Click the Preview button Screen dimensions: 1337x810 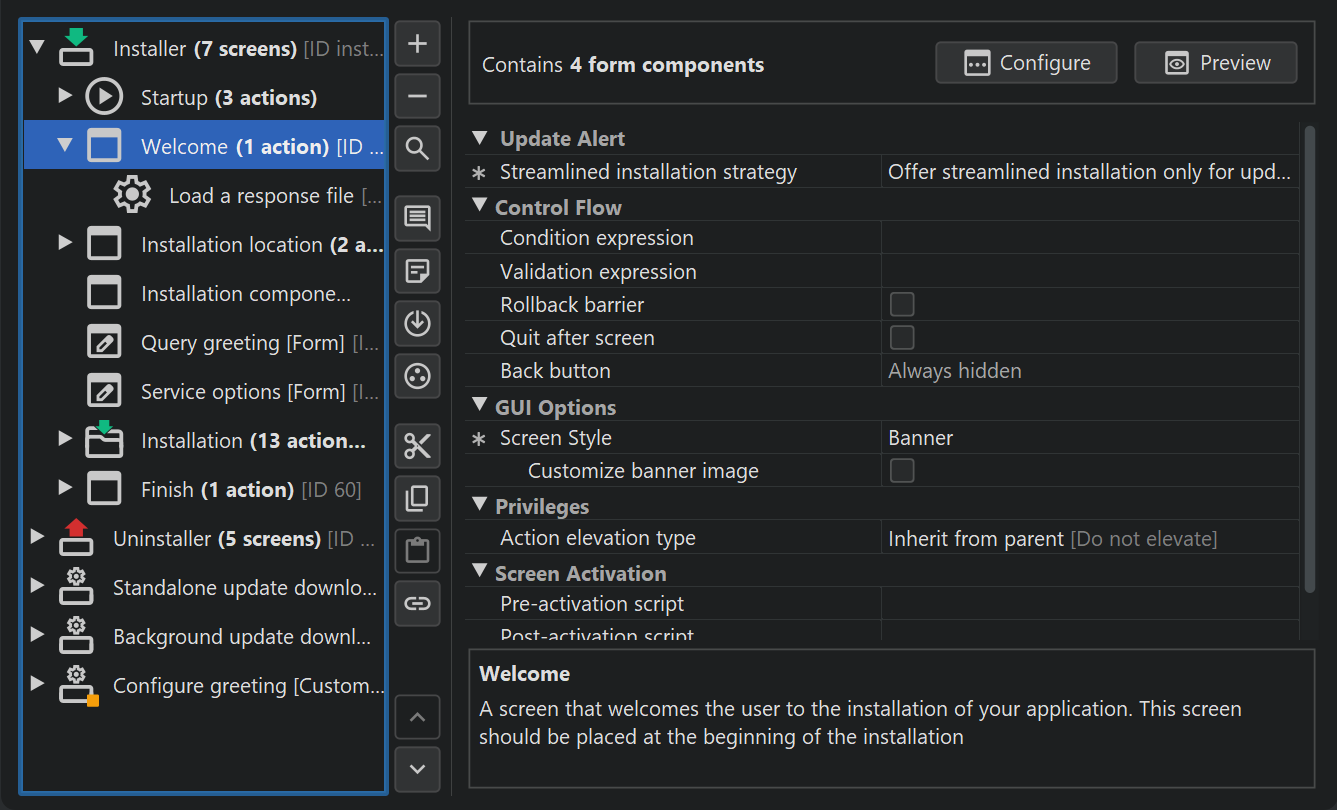[x=1215, y=63]
